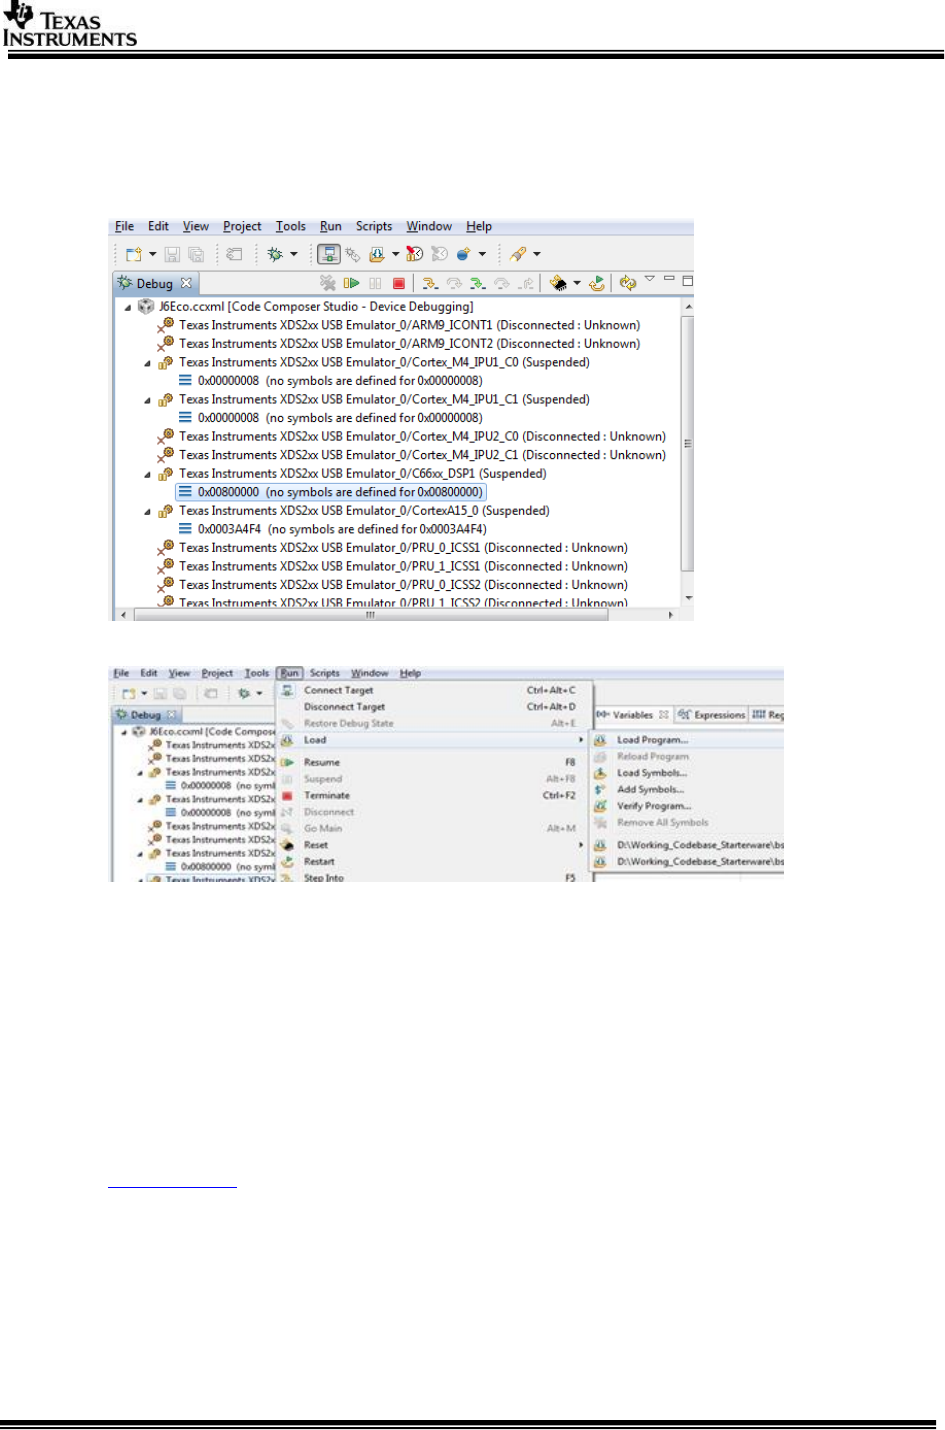The image size is (945, 1430).
Task: Open Project menu in window with full Debug view
Action: coord(242,227)
